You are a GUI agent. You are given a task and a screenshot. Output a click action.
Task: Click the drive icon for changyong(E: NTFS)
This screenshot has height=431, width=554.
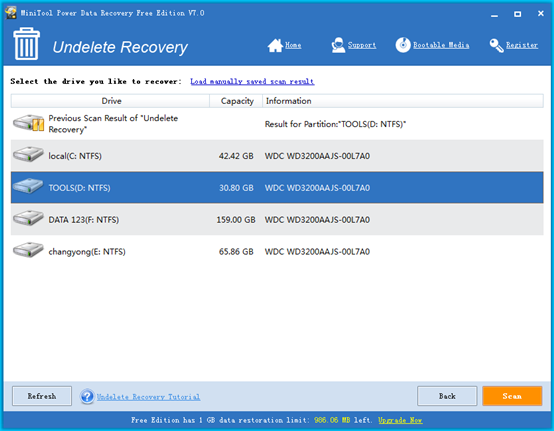click(x=28, y=250)
